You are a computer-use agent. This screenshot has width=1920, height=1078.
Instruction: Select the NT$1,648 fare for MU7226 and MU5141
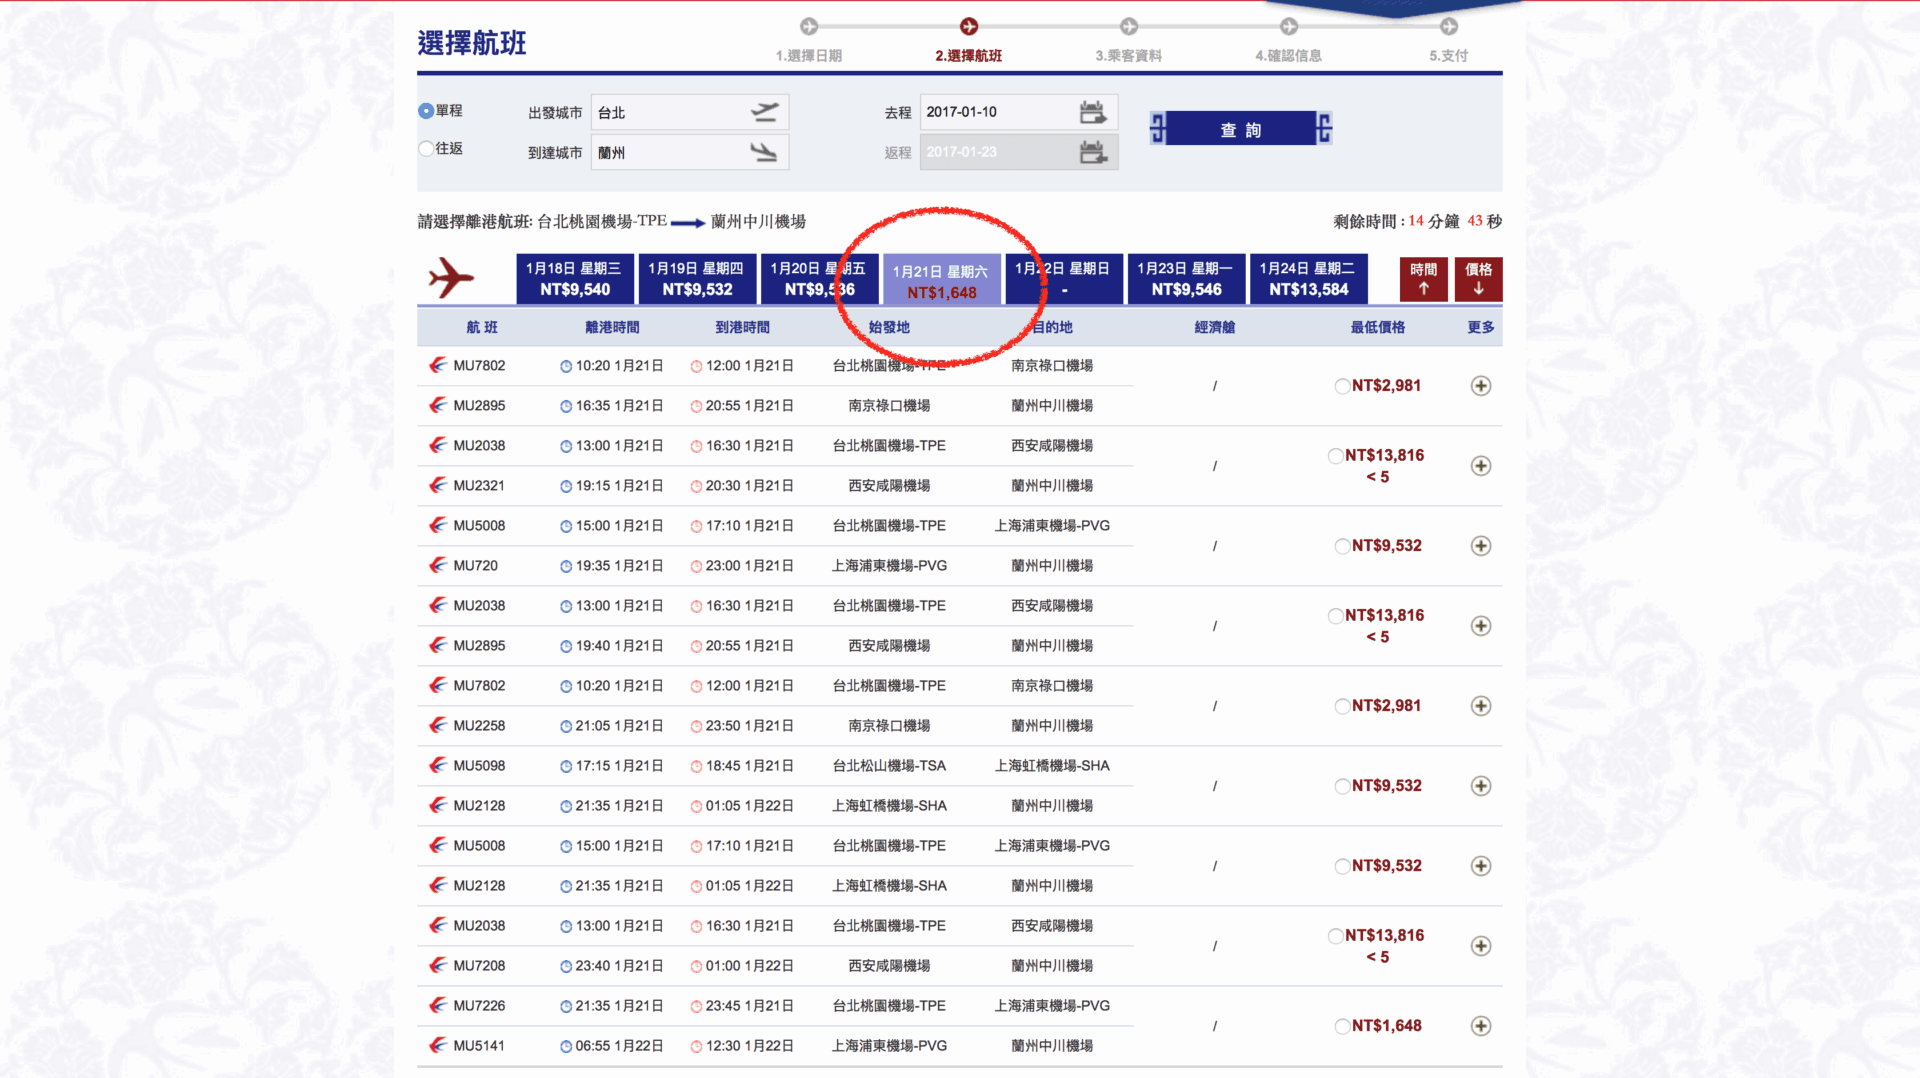[x=1342, y=1026]
